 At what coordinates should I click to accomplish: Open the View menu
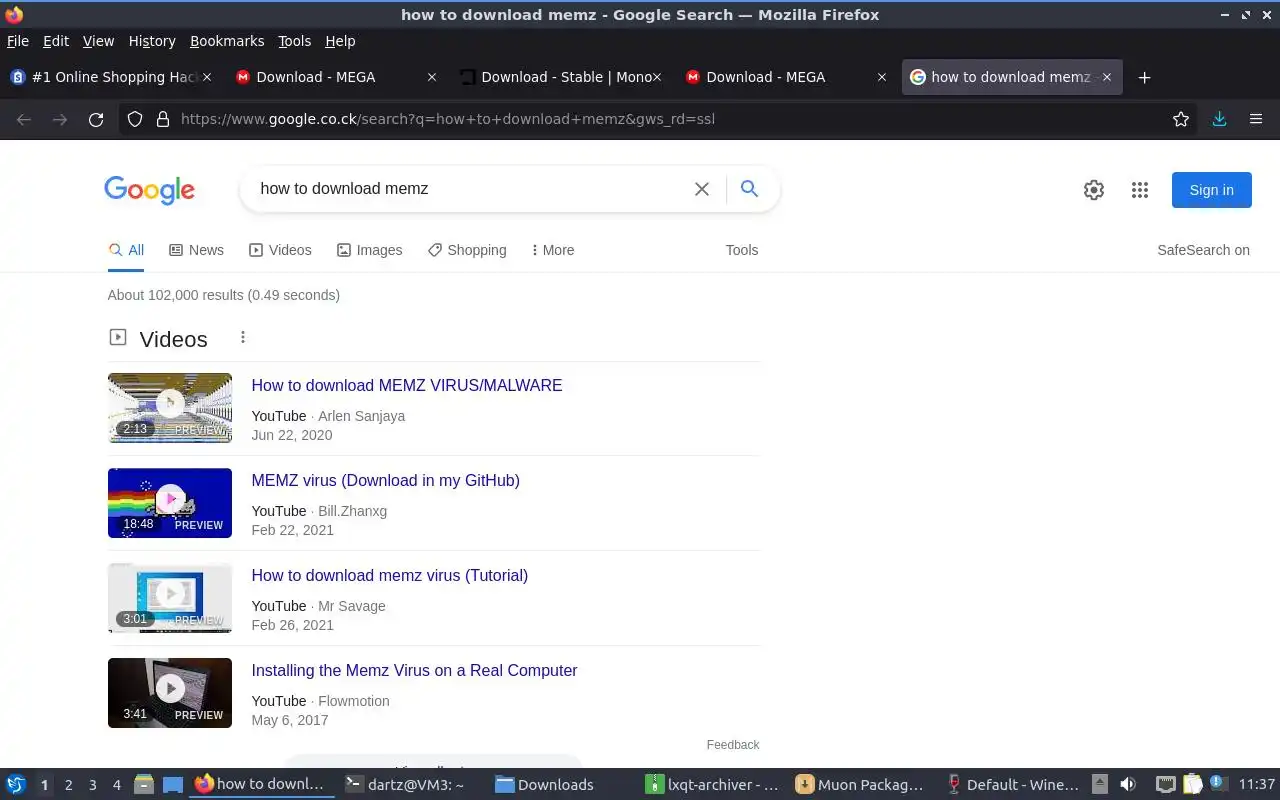coord(98,41)
